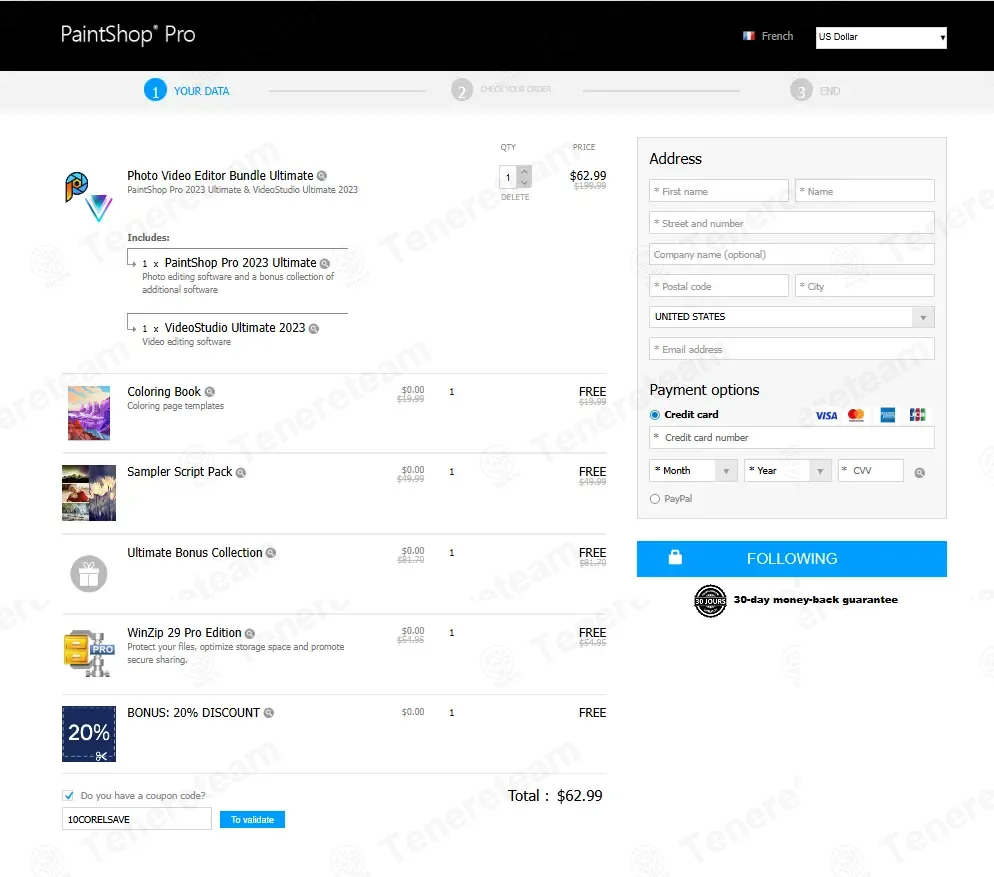
Task: Click the City field
Action: [x=864, y=286]
